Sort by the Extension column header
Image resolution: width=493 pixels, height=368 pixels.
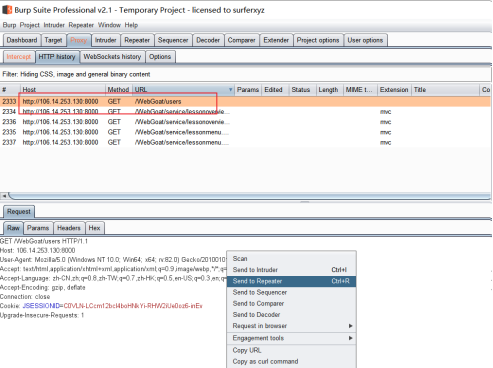394,90
